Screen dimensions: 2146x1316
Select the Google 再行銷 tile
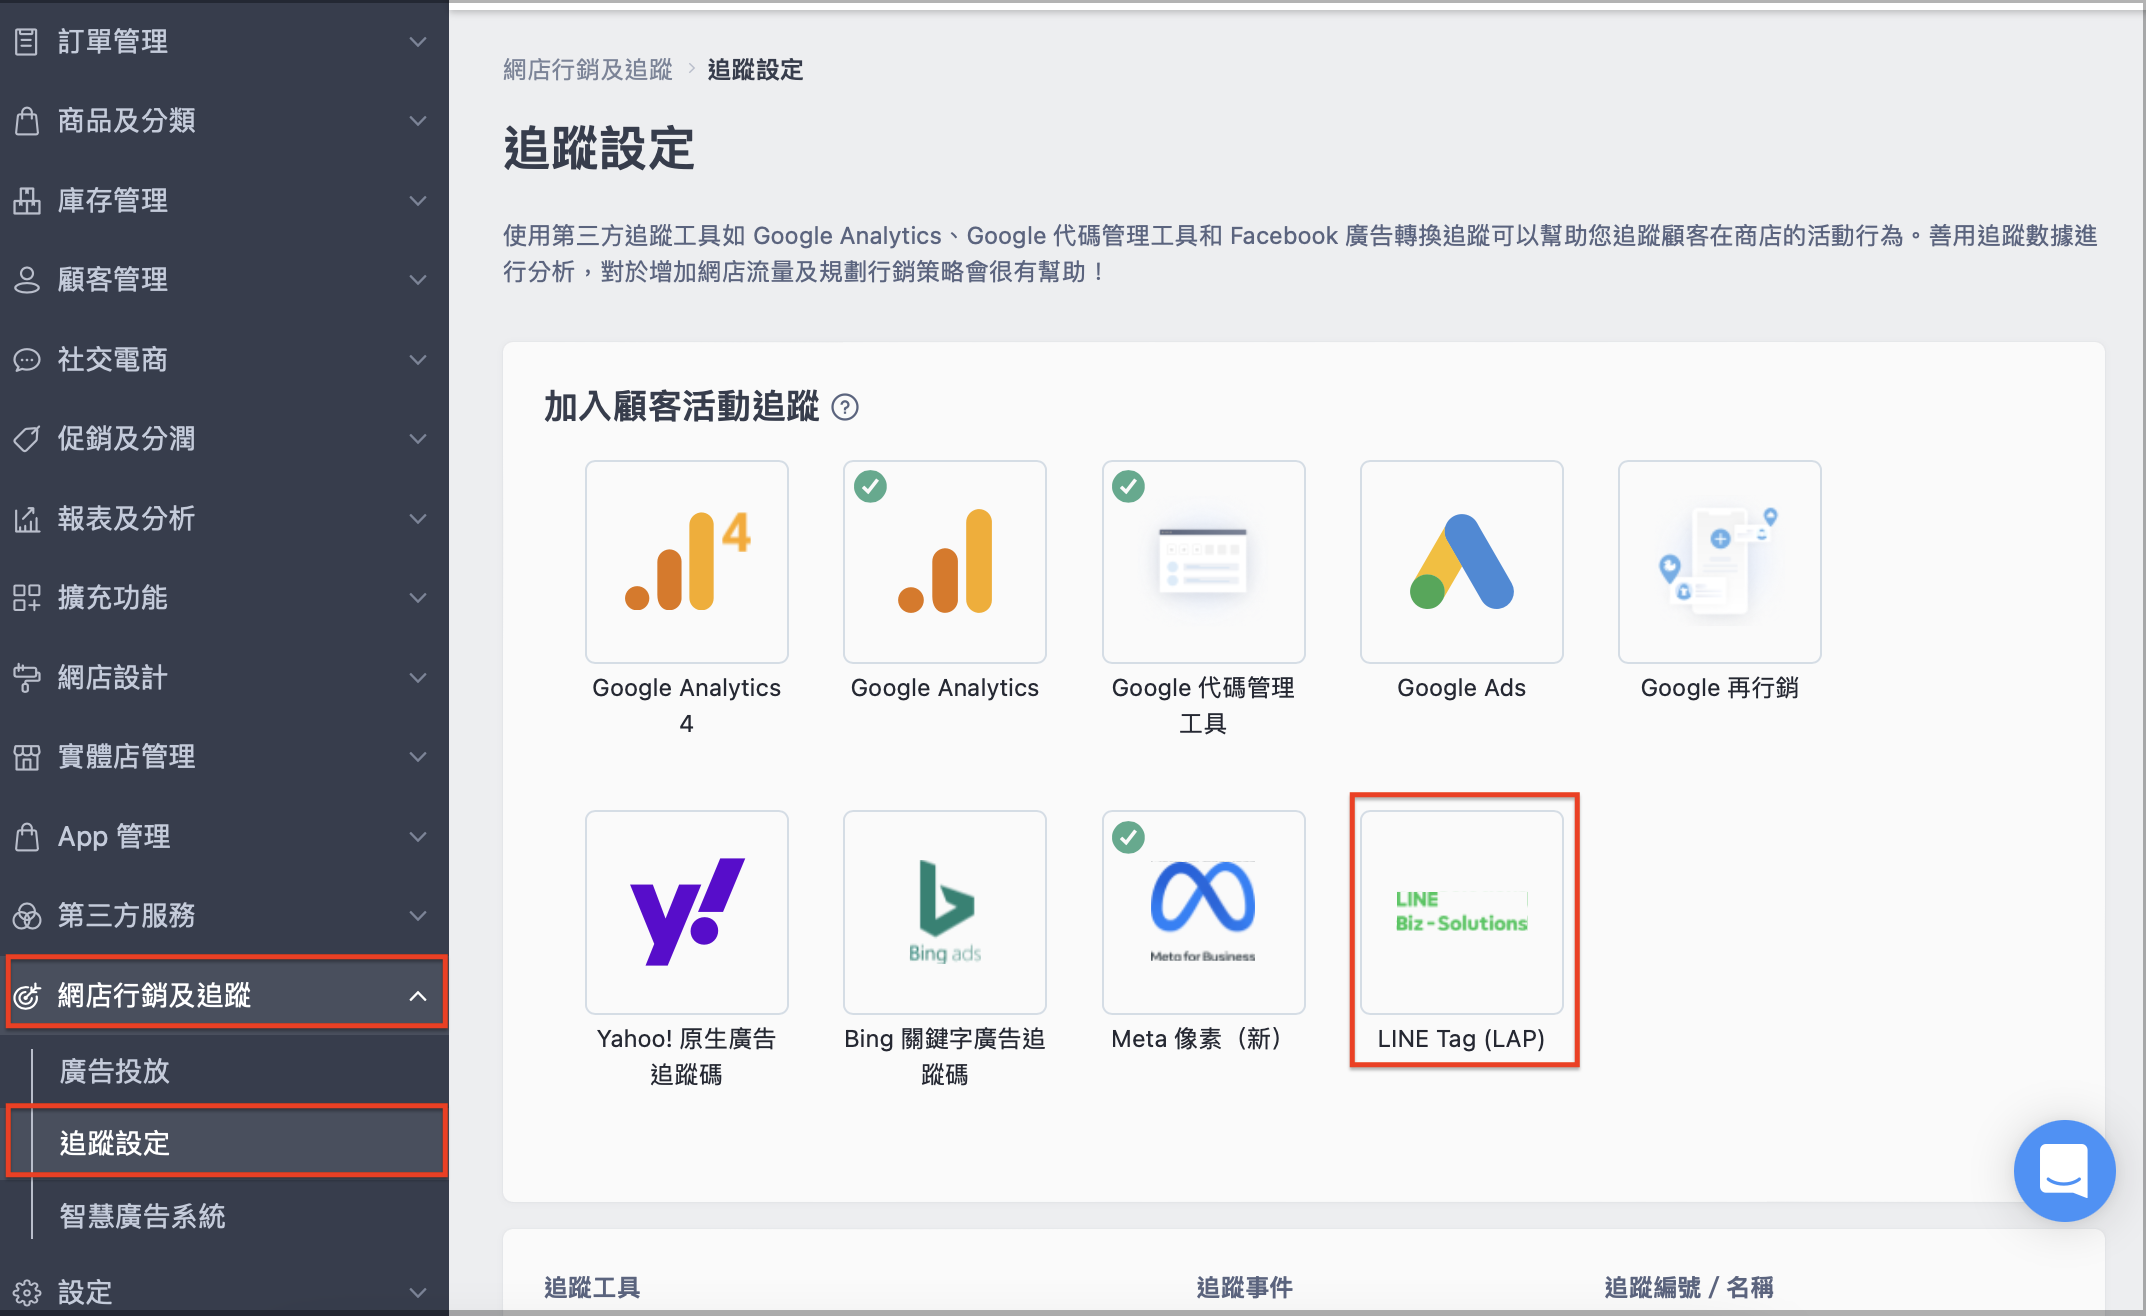point(1720,562)
